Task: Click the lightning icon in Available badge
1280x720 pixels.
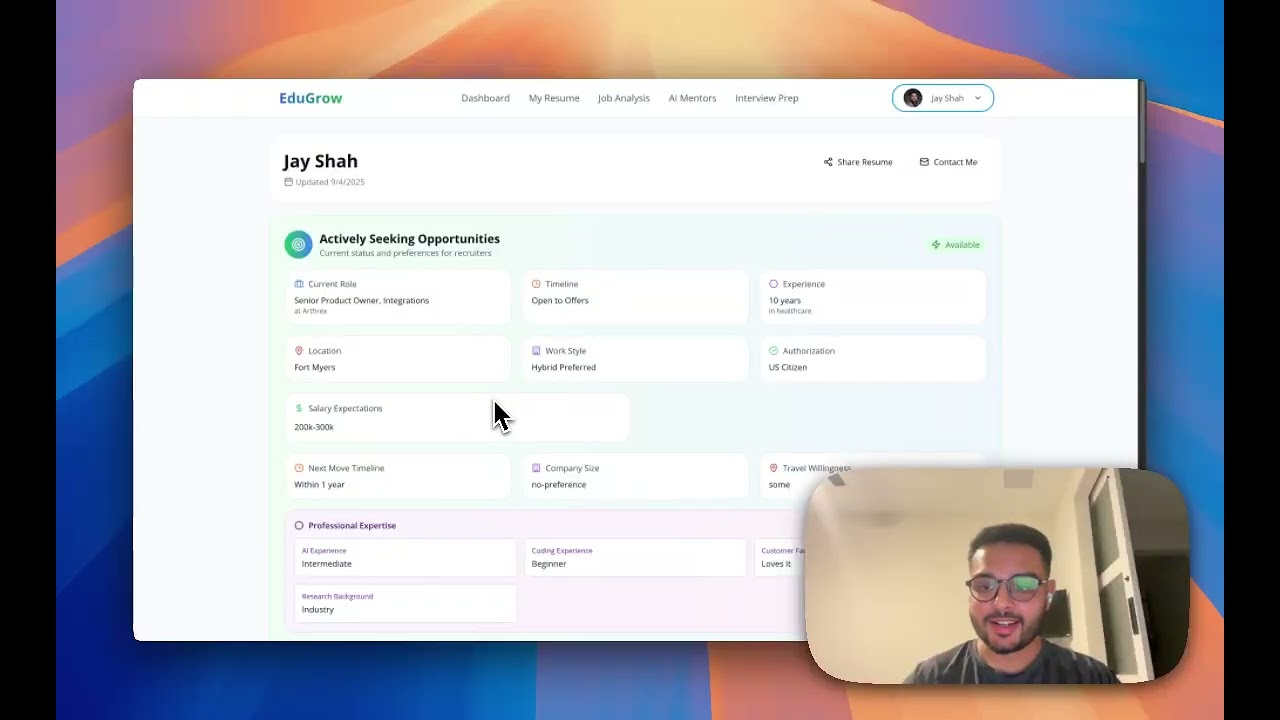Action: (936, 245)
